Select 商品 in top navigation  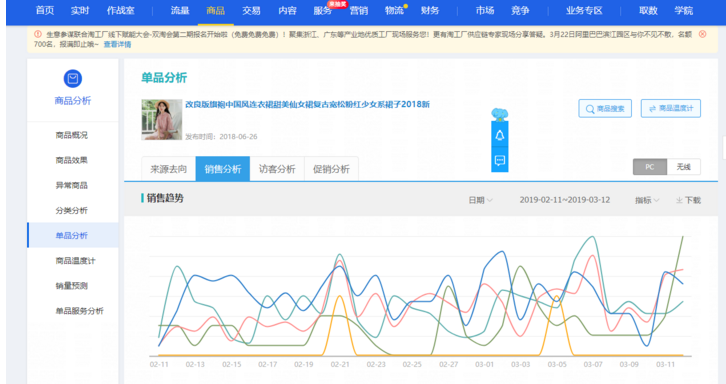(215, 10)
